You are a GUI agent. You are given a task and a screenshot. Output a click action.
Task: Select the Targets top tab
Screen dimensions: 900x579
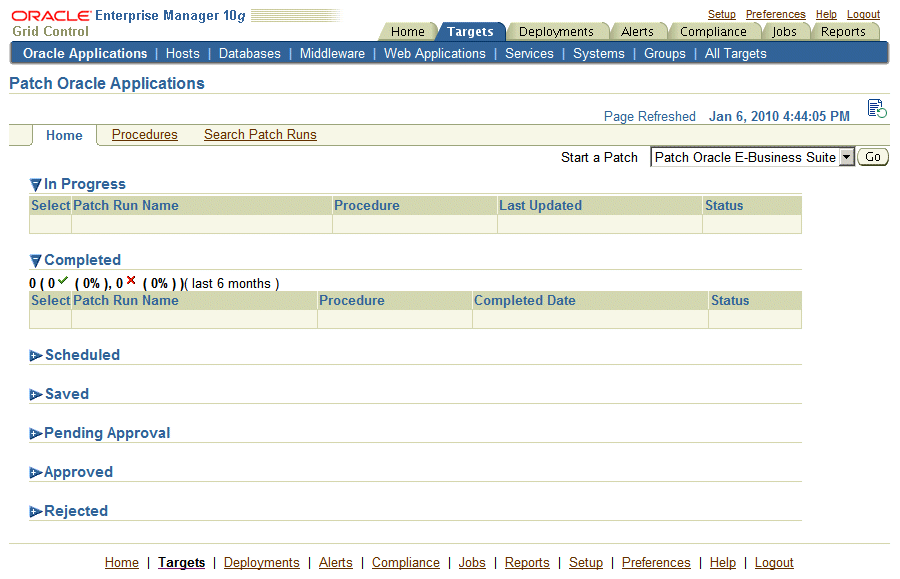pos(470,32)
